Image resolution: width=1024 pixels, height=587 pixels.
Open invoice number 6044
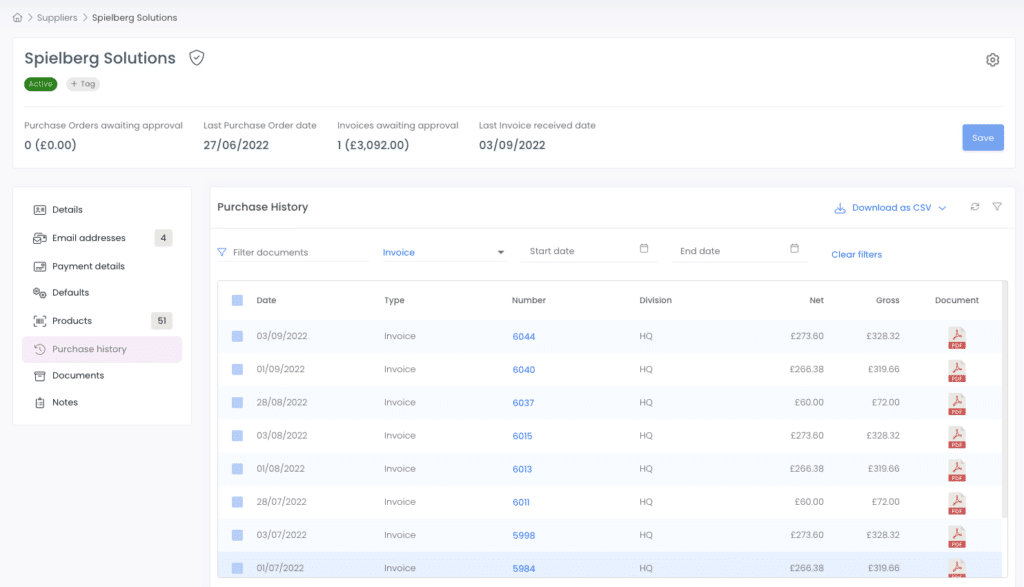[524, 337]
